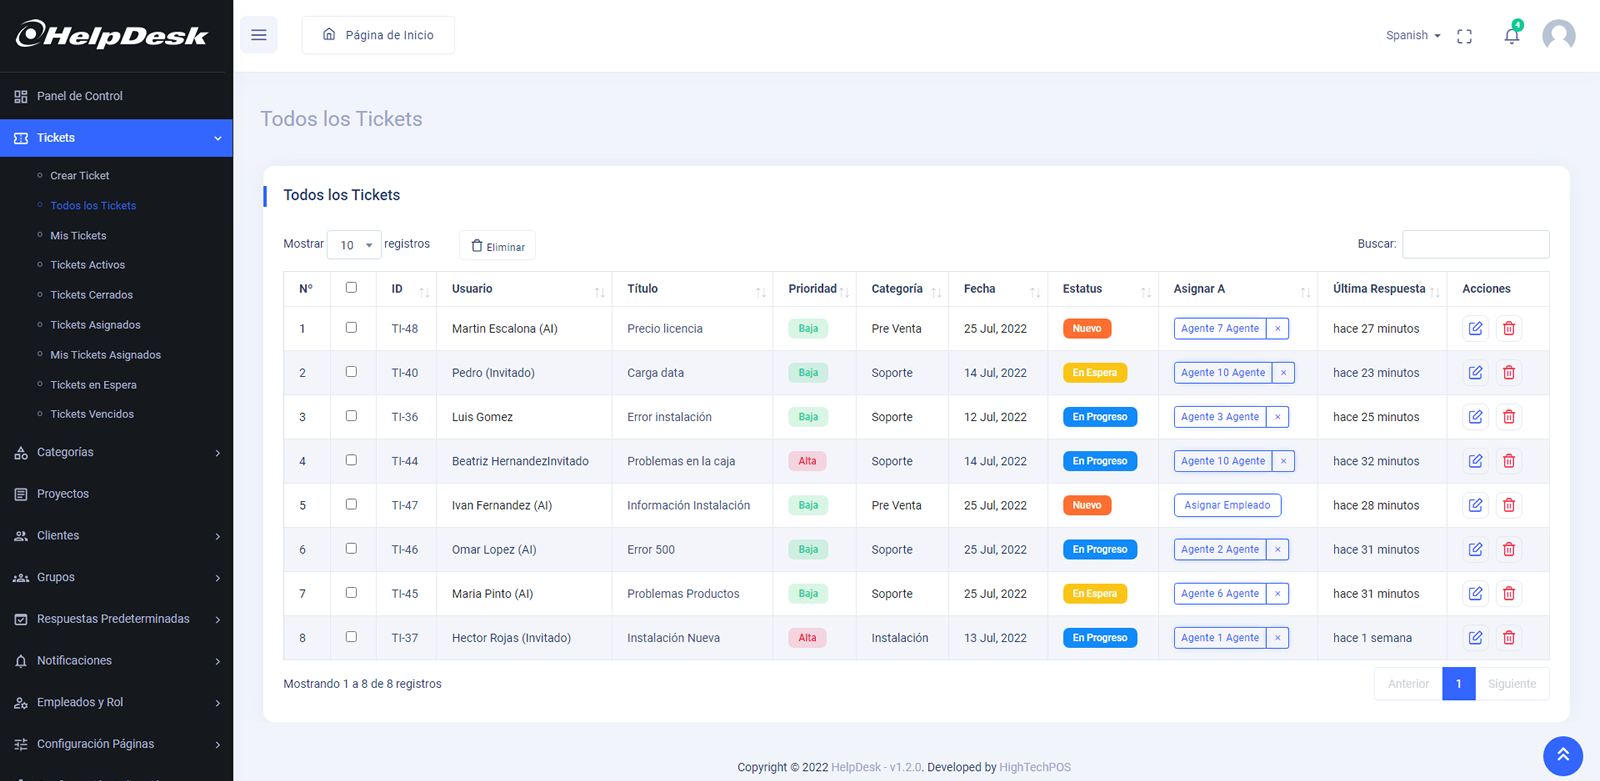
Task: Expand the Categorías sidebar menu
Action: (x=116, y=453)
